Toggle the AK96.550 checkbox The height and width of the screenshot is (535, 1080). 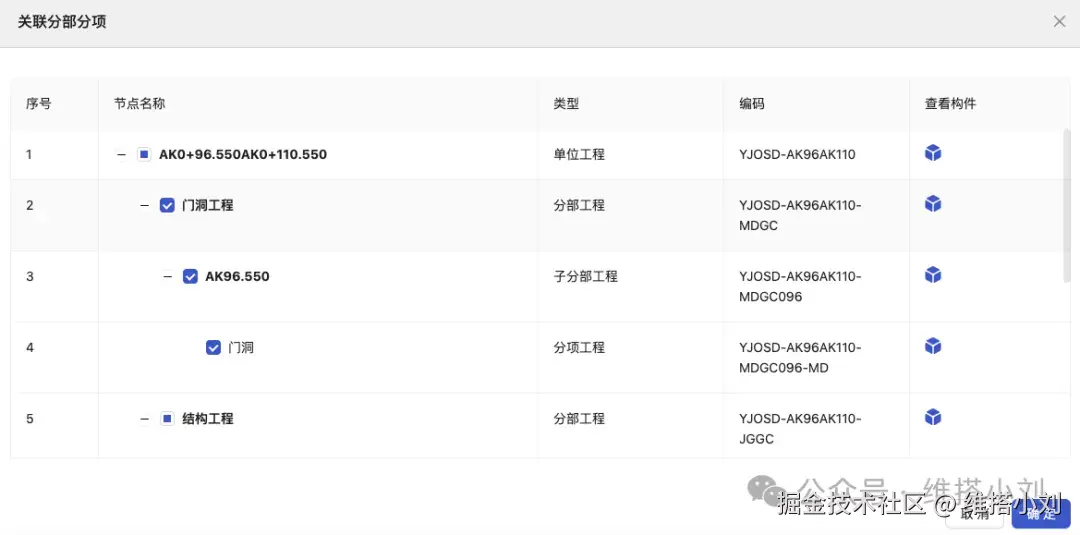[190, 276]
